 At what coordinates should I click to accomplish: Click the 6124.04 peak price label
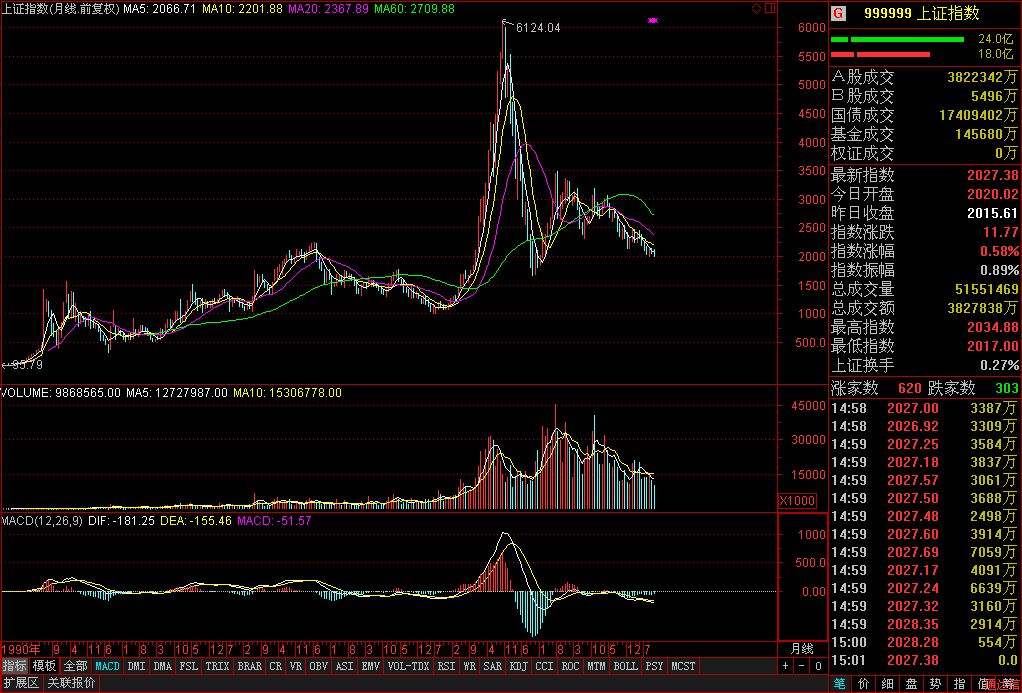click(x=538, y=28)
